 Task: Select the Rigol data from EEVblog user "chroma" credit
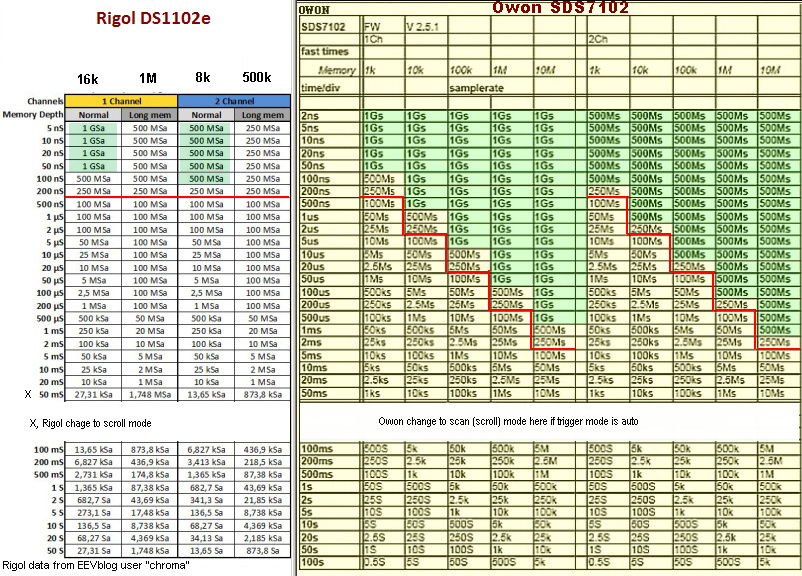coord(96,565)
